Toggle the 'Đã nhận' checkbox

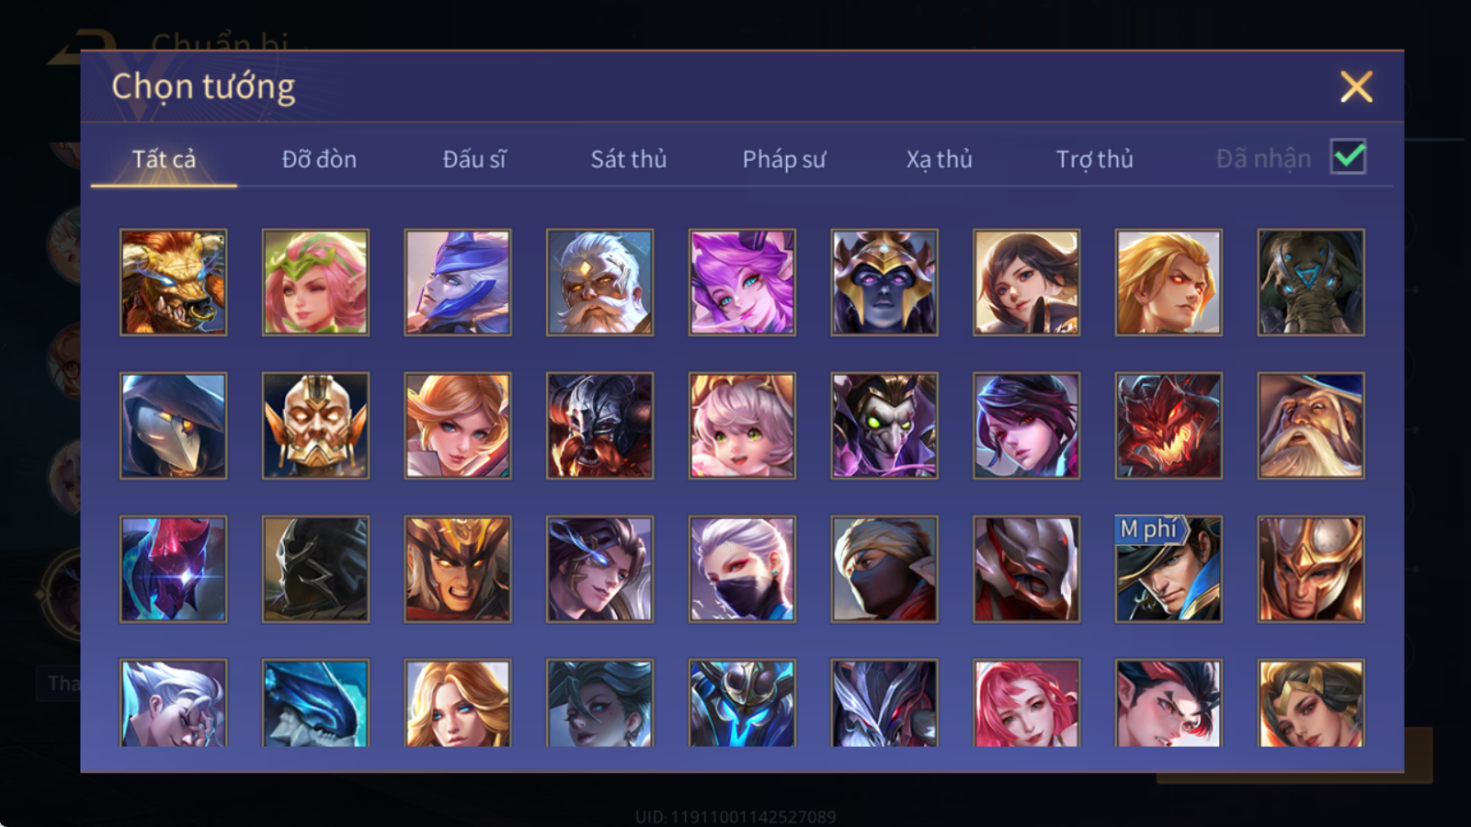[1348, 157]
